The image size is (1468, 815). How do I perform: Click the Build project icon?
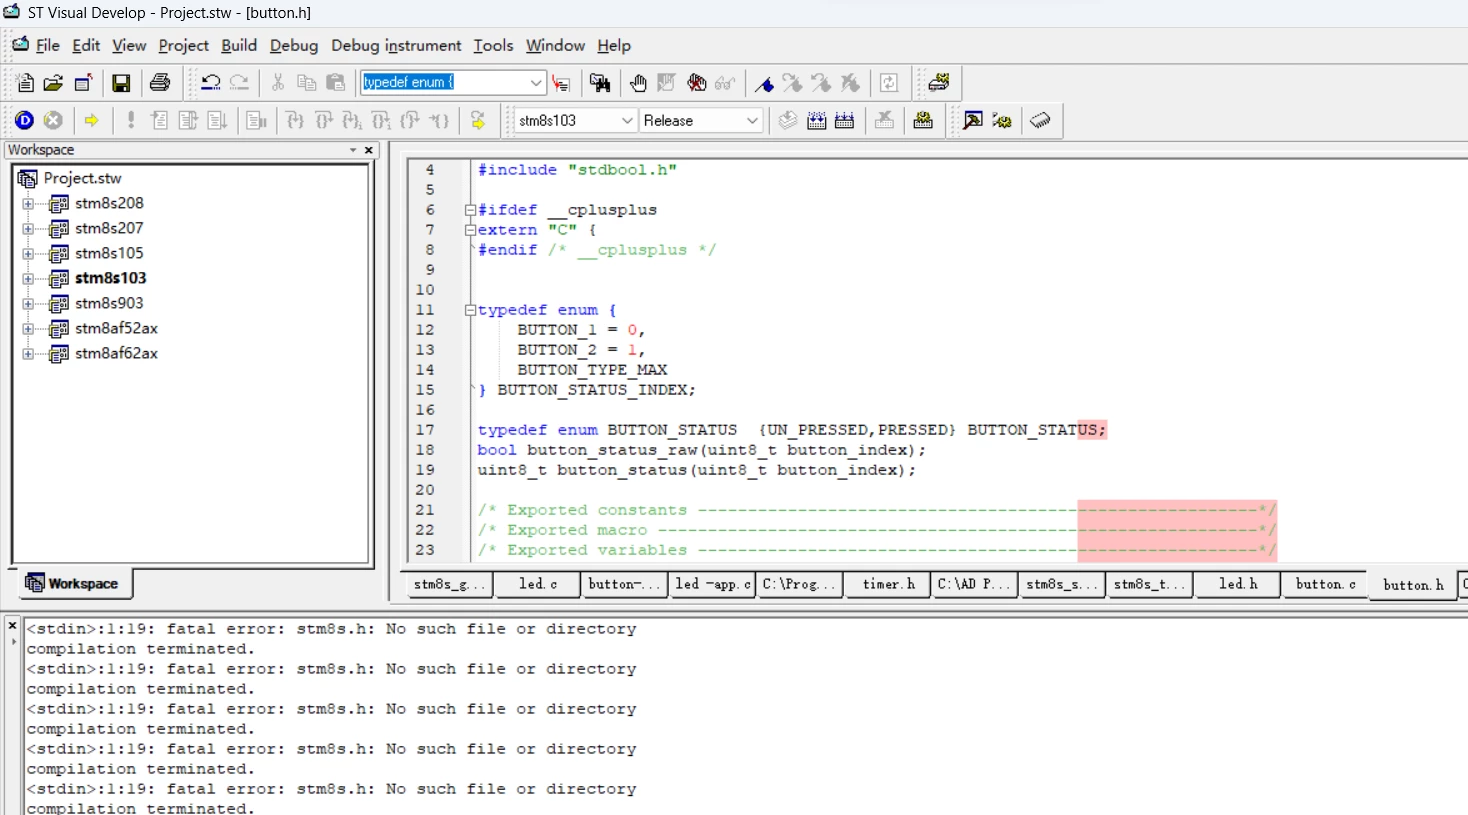(x=817, y=121)
